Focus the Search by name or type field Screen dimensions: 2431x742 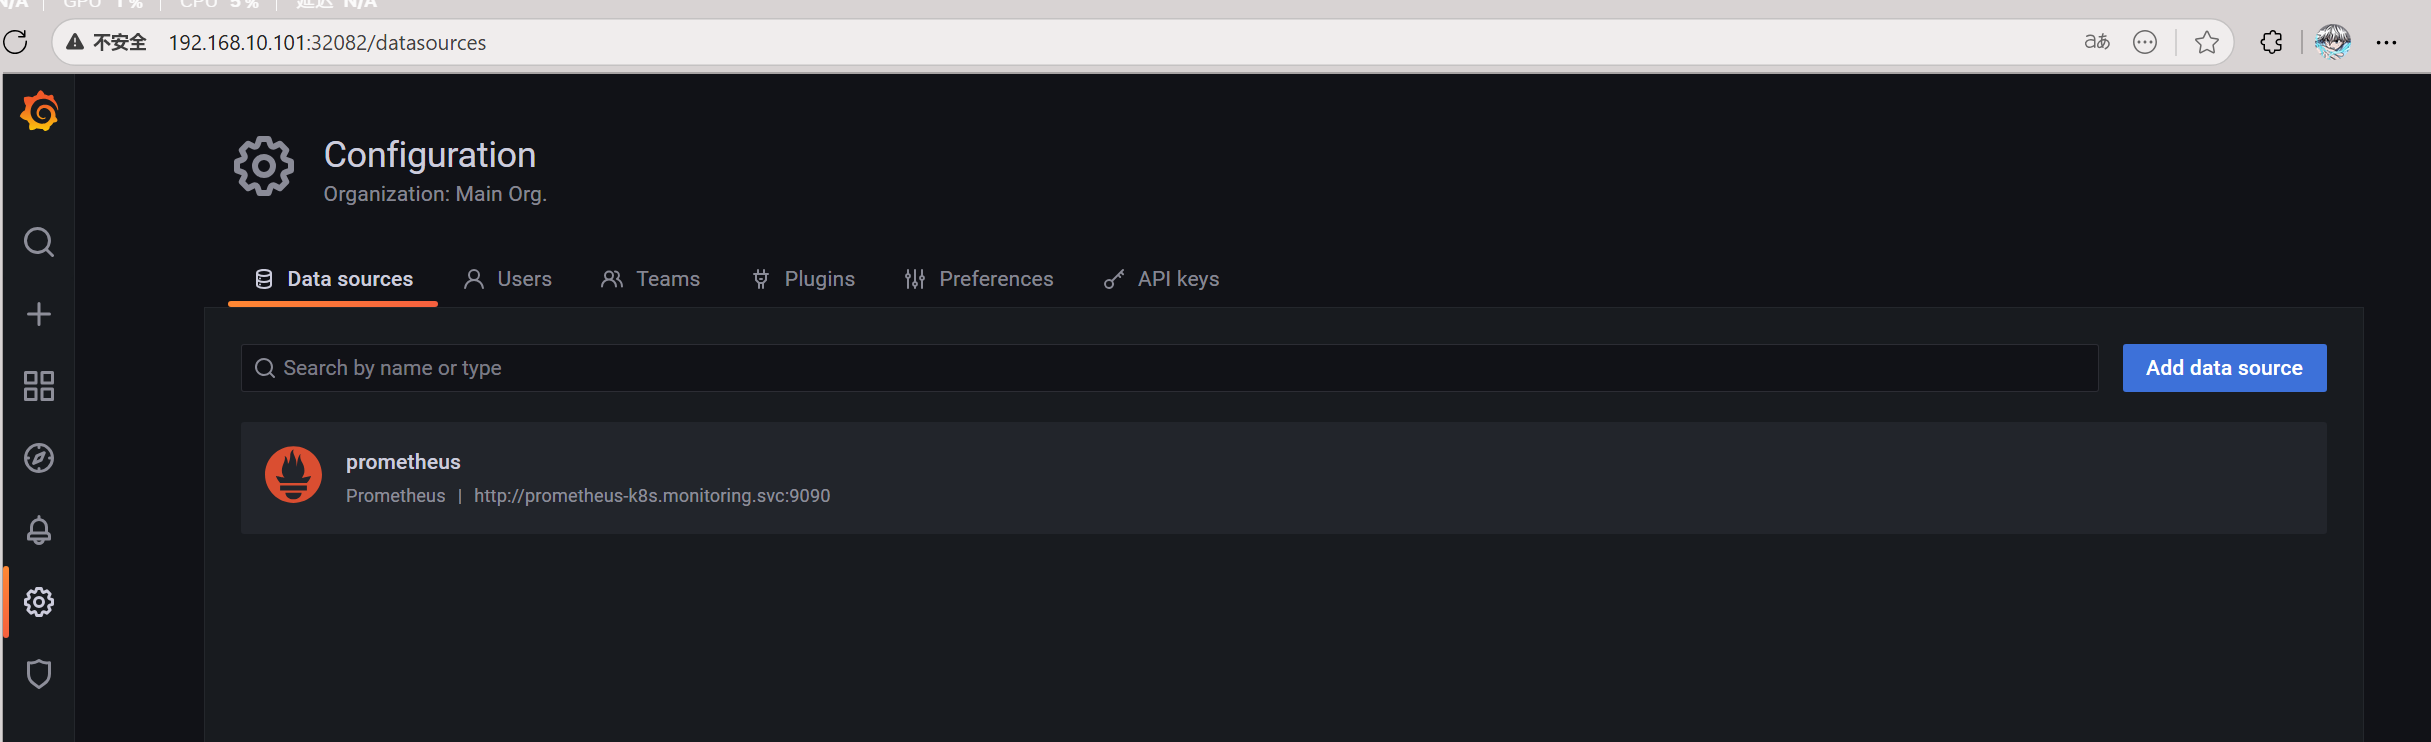1169,368
